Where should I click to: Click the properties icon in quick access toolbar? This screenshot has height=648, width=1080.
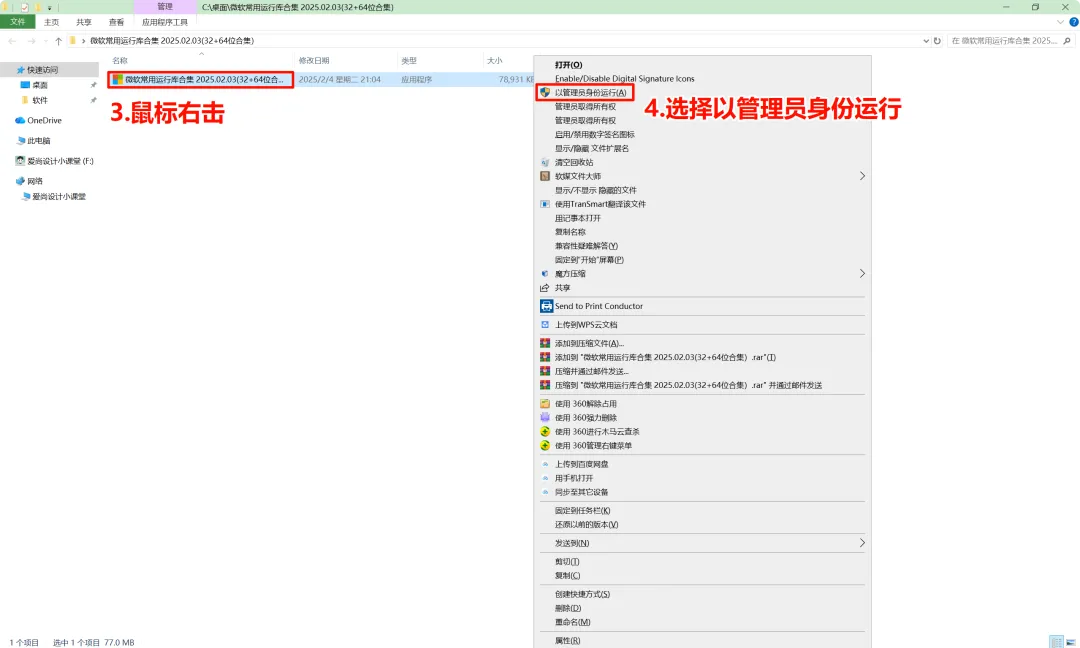[25, 8]
